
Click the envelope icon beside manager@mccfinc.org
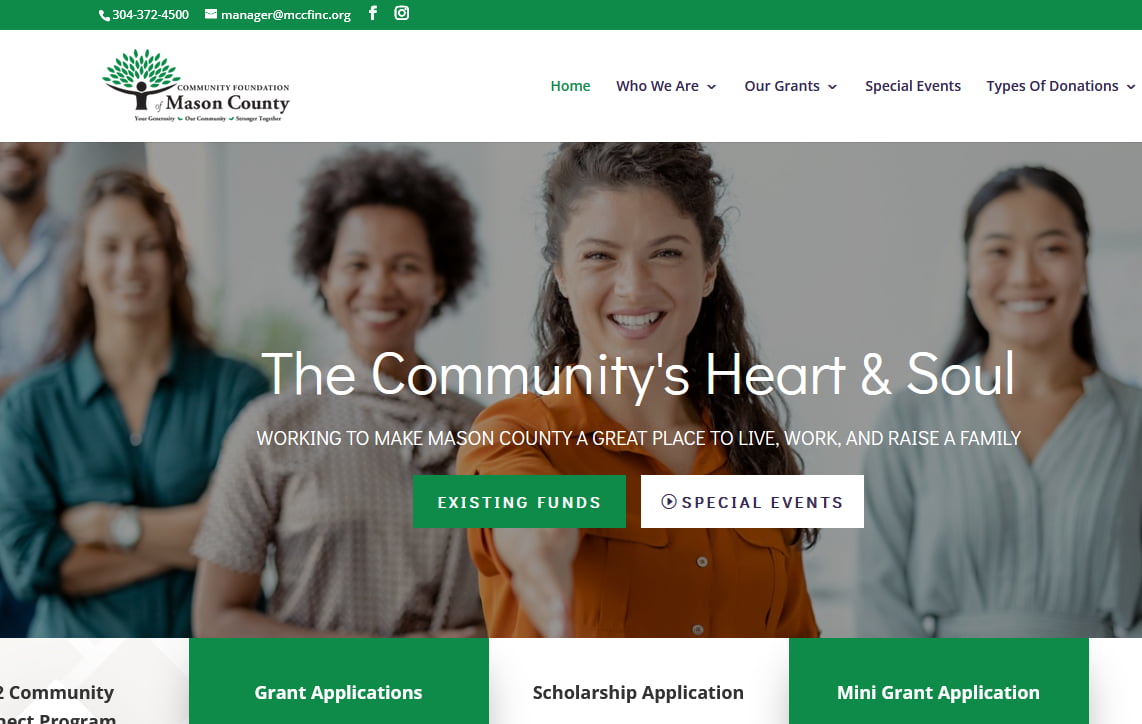pyautogui.click(x=211, y=14)
